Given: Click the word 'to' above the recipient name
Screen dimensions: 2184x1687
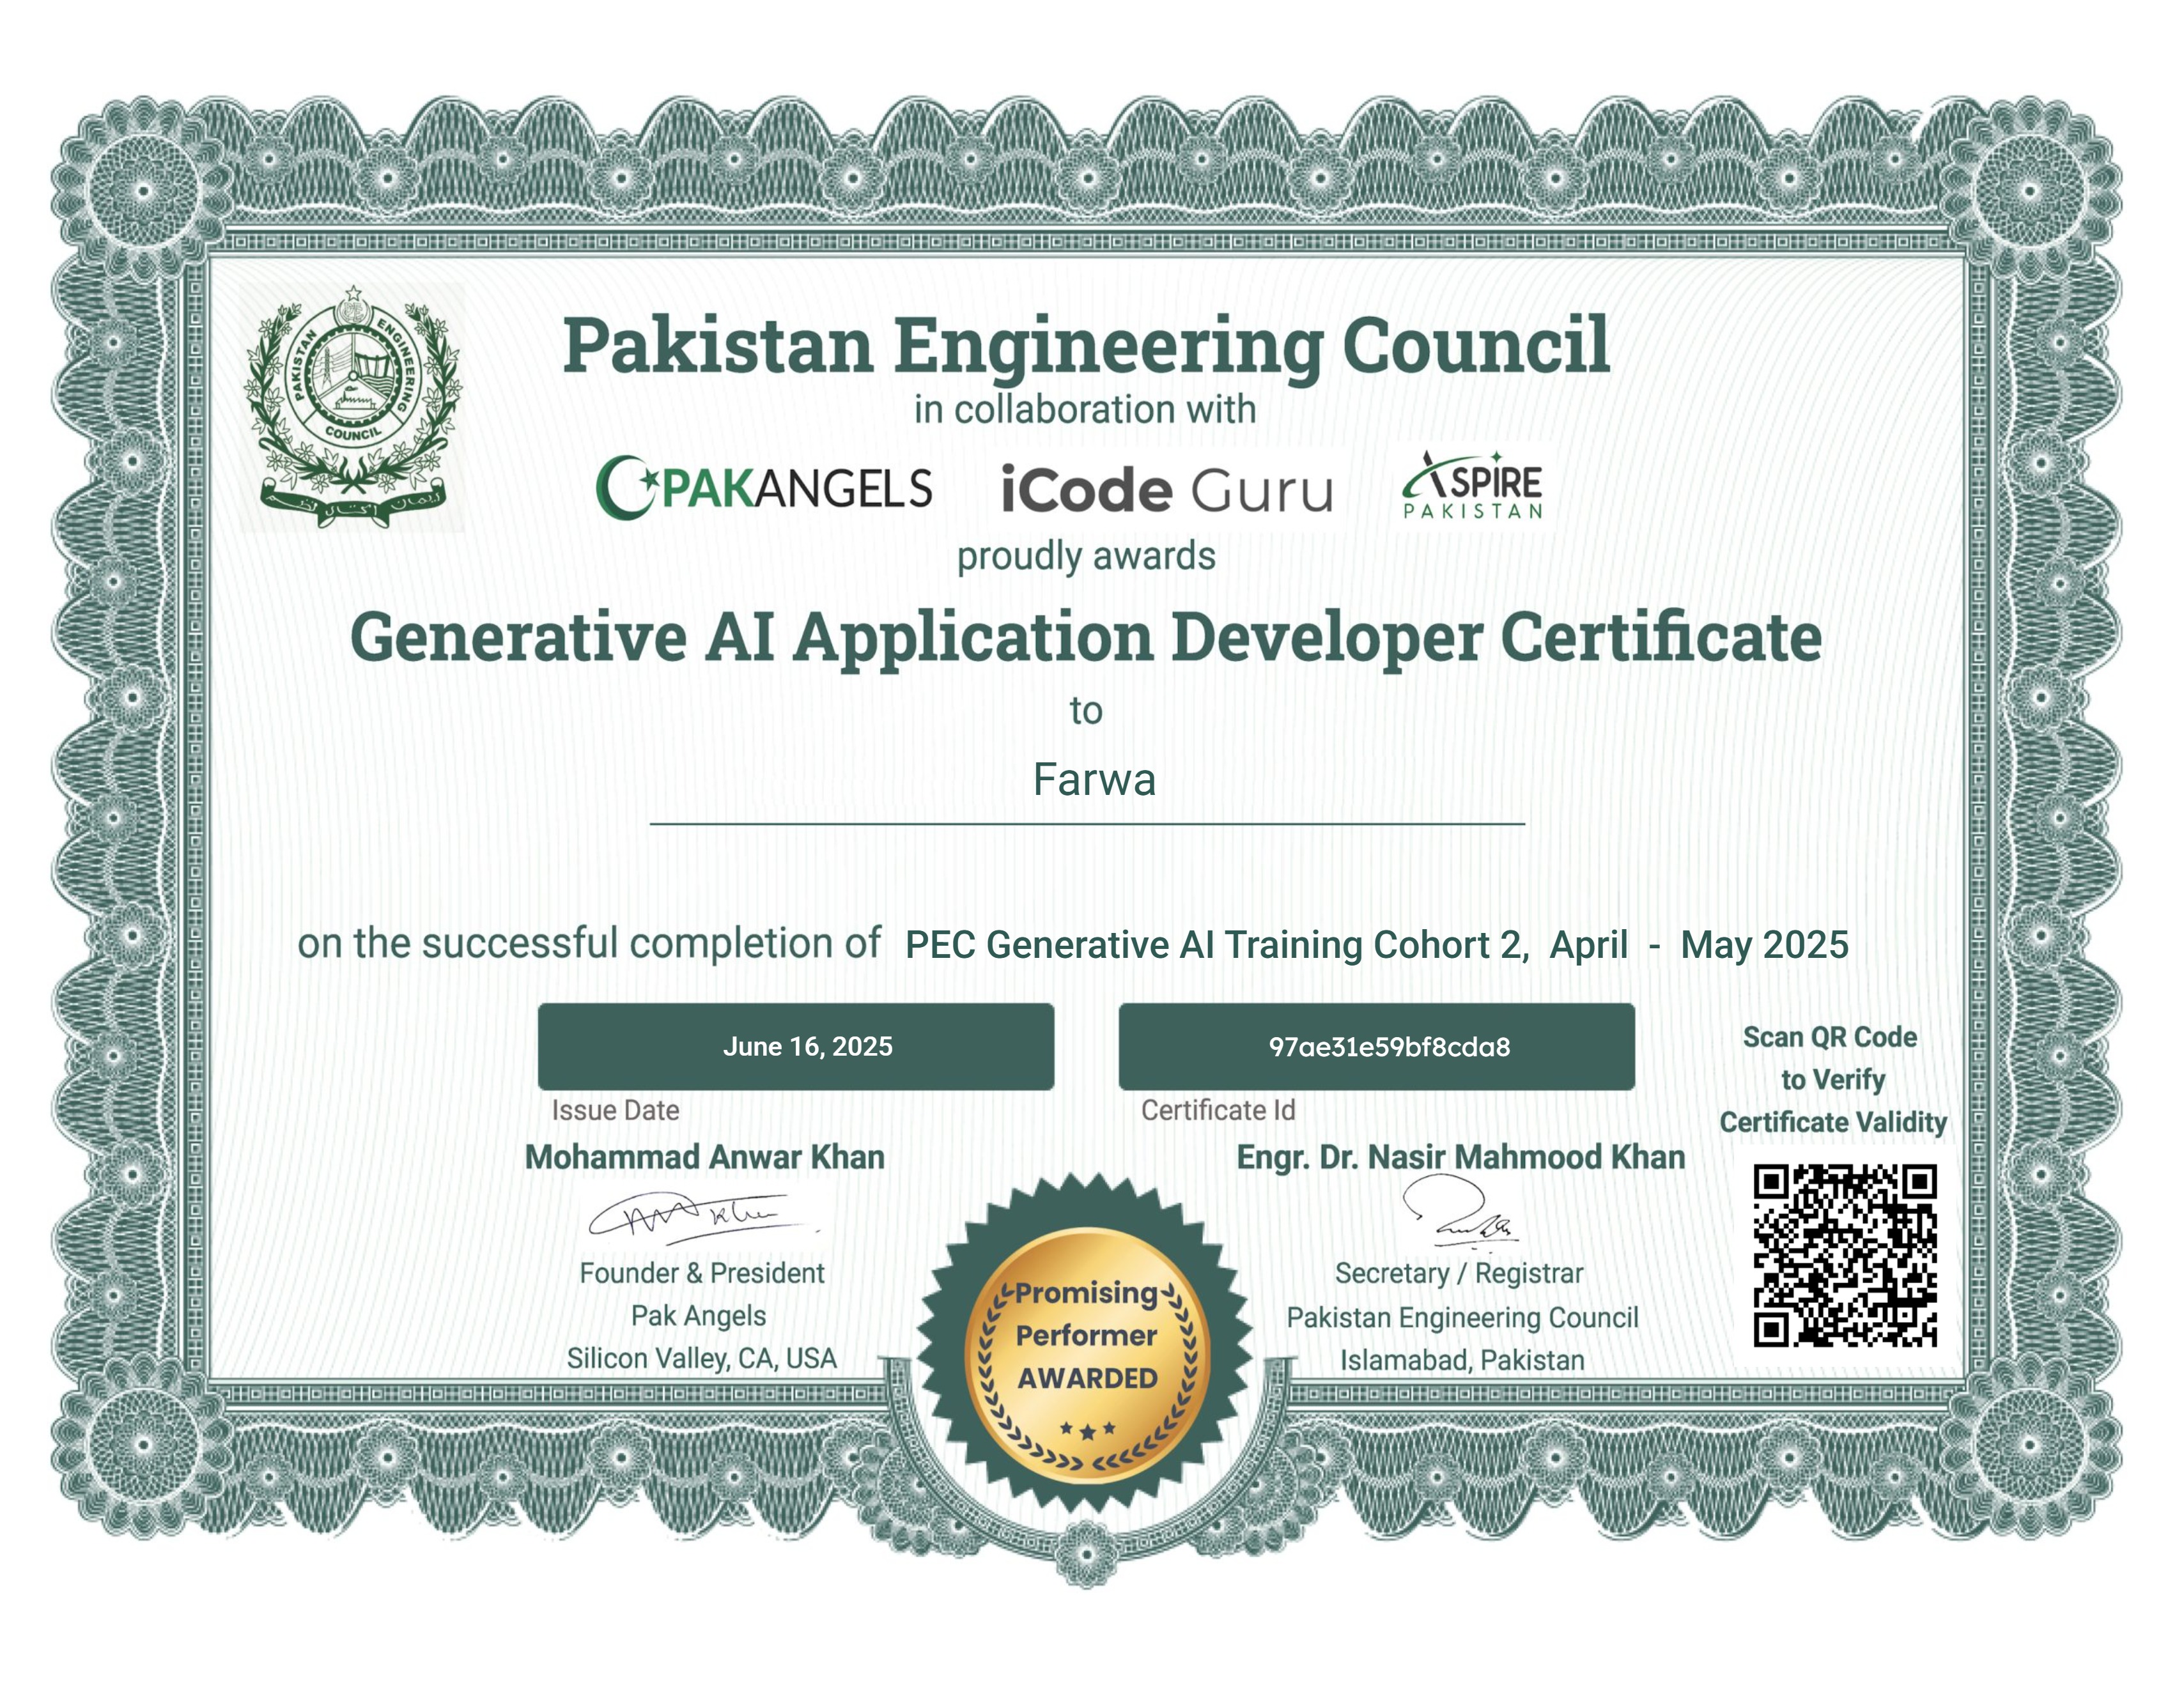Looking at the screenshot, I should 1086,711.
